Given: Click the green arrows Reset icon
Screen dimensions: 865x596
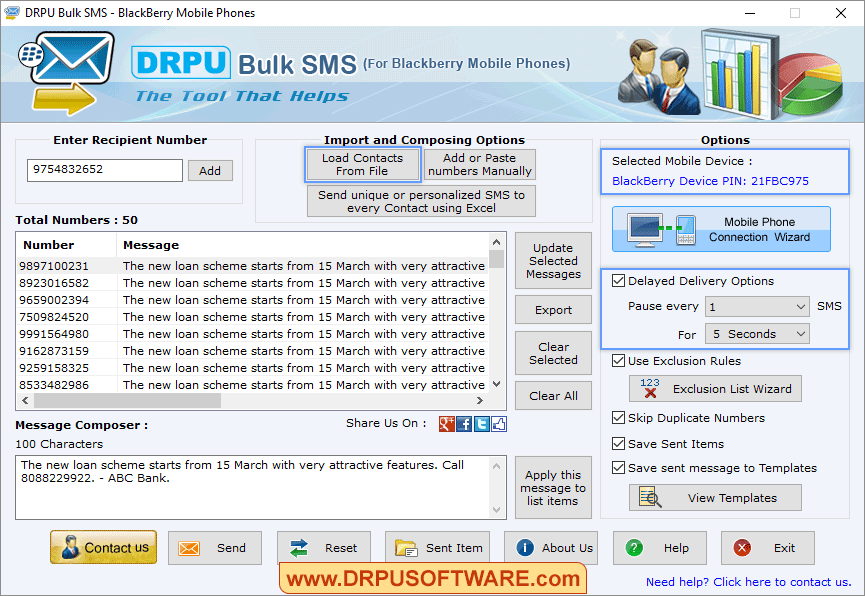Looking at the screenshot, I should [299, 548].
